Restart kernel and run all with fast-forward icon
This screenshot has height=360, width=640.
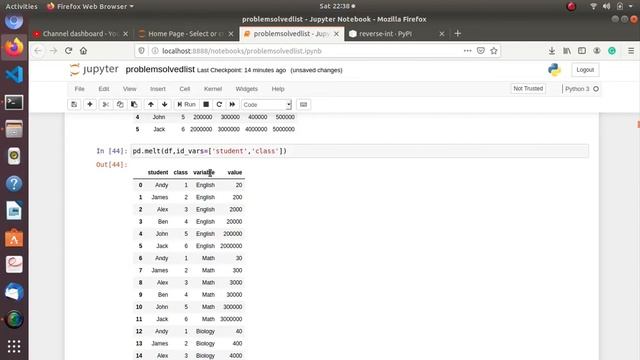[x=232, y=104]
